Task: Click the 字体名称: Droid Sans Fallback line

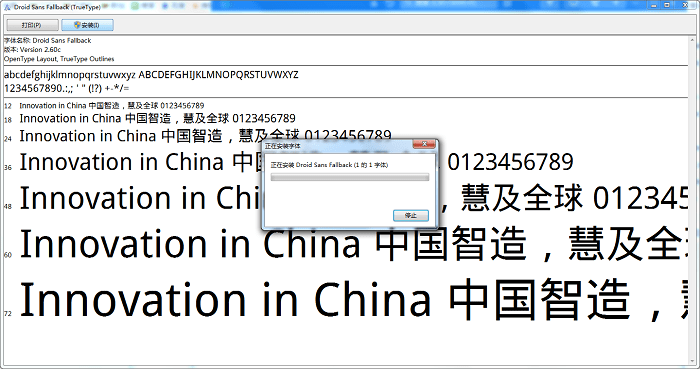Action: click(x=48, y=40)
